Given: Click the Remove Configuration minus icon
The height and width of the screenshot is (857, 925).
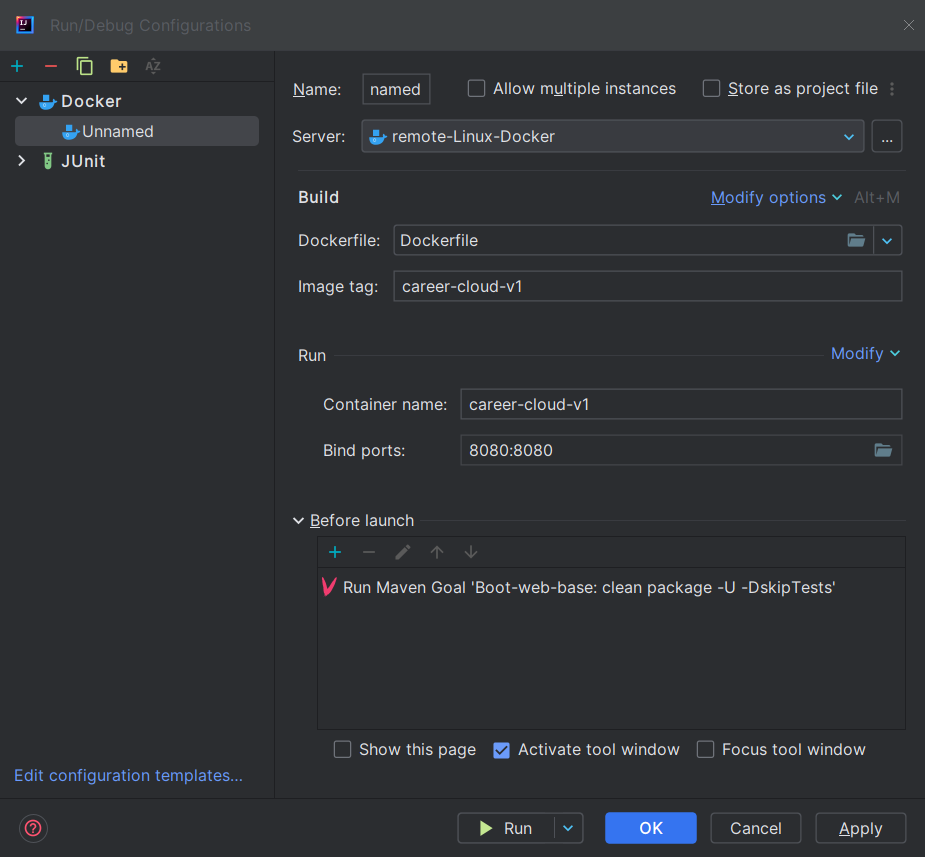Looking at the screenshot, I should point(51,66).
